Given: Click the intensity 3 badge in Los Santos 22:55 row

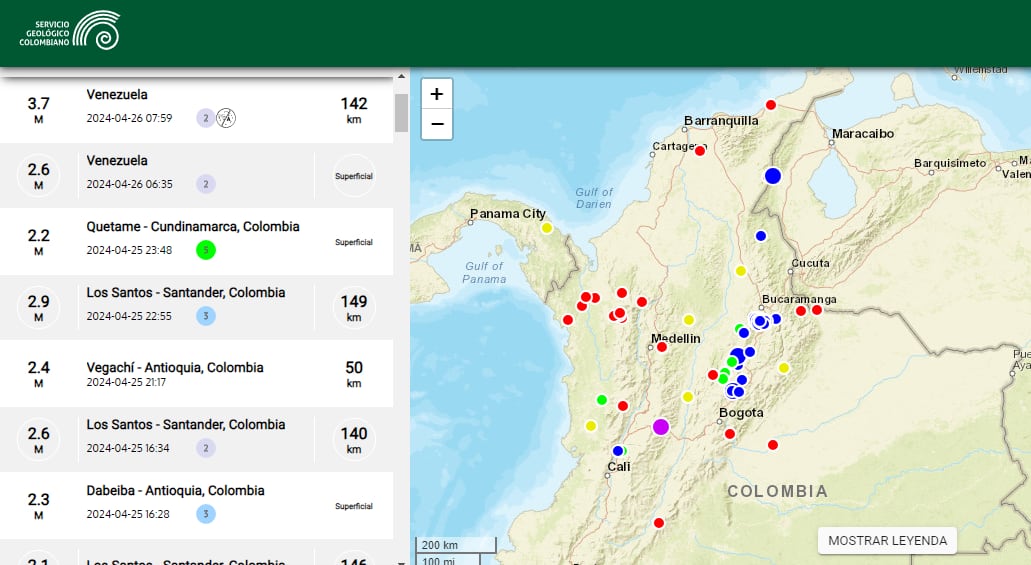Looking at the screenshot, I should coord(206,316).
